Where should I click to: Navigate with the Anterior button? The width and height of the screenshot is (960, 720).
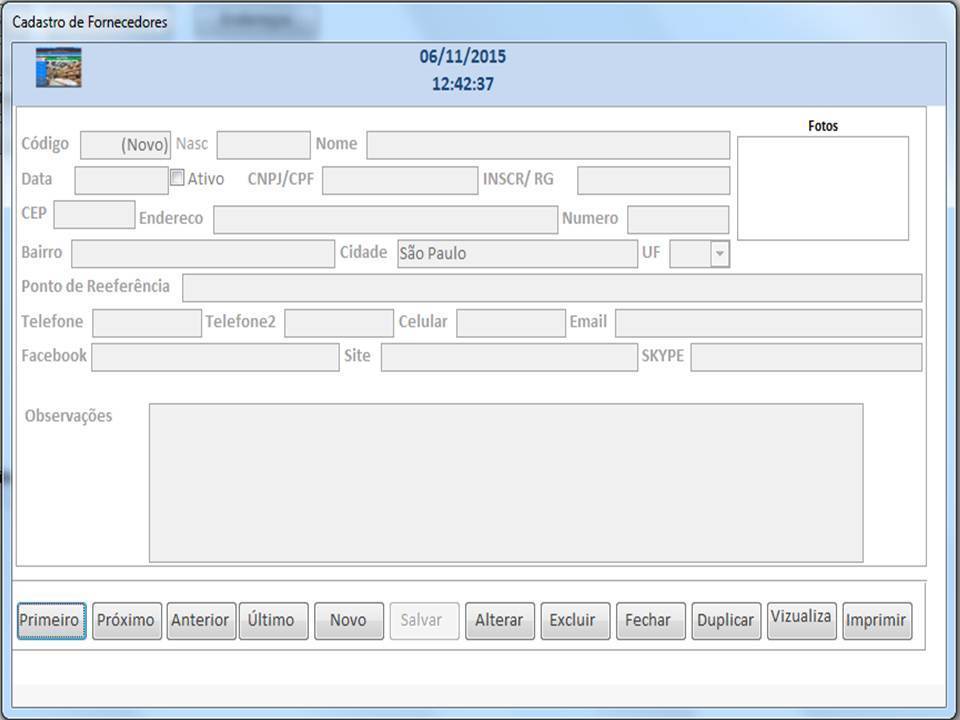coord(200,620)
